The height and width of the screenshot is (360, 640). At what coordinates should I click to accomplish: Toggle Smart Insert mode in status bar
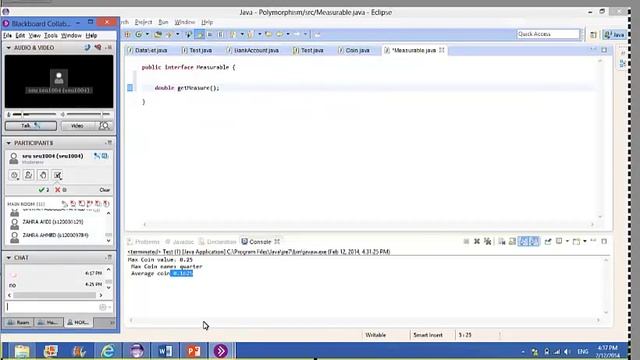click(428, 335)
